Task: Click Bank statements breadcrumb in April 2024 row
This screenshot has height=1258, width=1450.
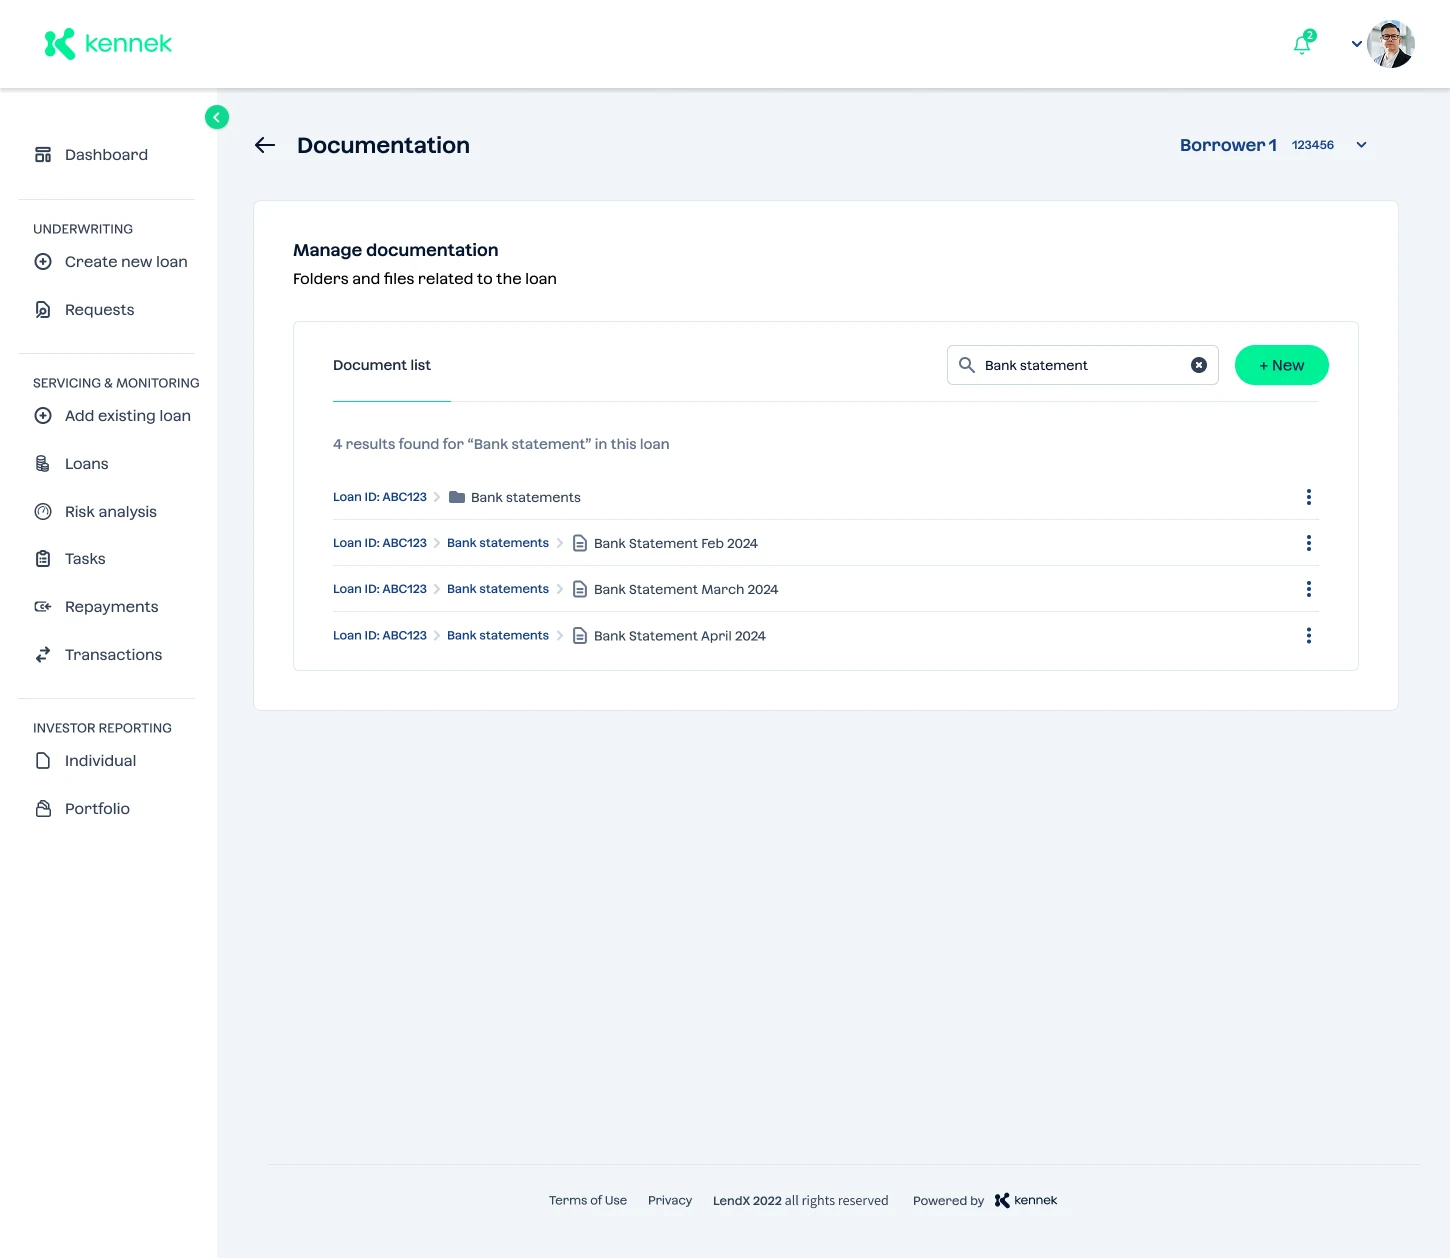Action: pyautogui.click(x=498, y=635)
